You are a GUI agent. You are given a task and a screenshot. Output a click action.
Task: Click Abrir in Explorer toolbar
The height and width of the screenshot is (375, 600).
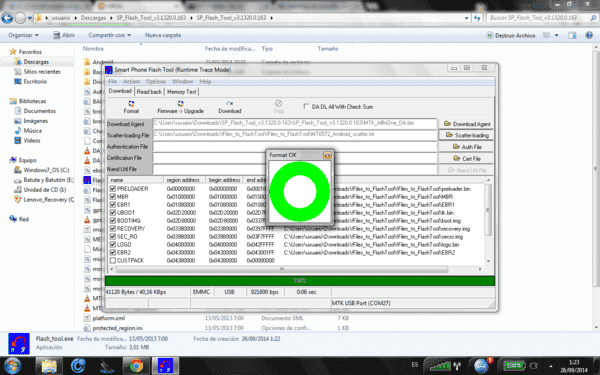[64, 35]
